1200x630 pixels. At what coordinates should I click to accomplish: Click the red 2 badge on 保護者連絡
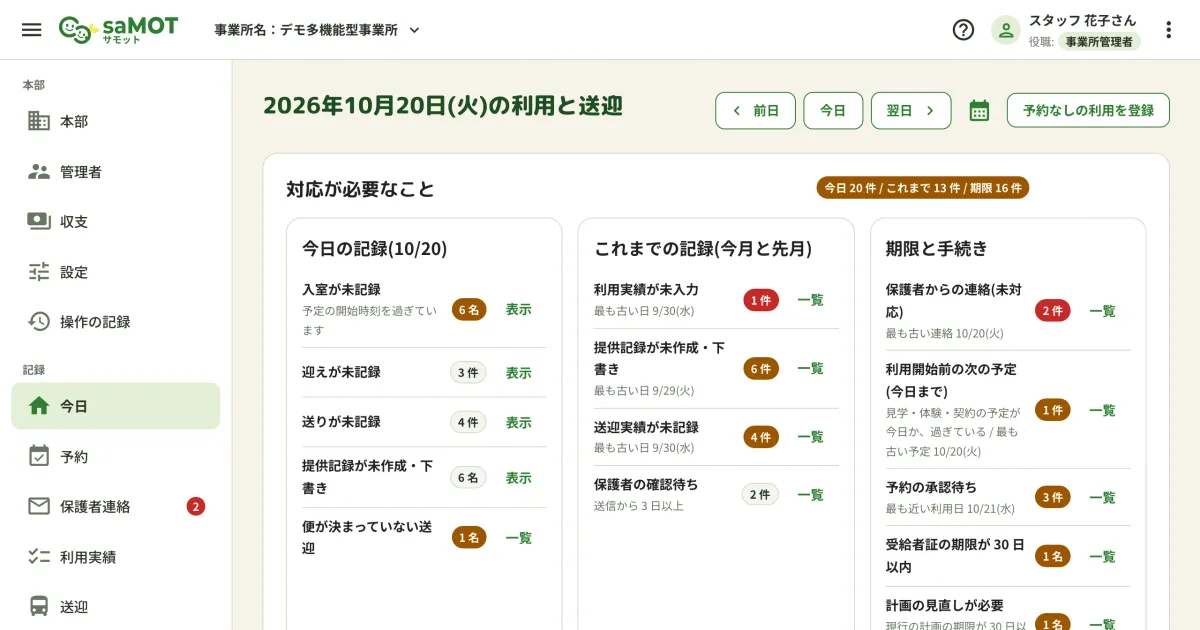(x=196, y=506)
